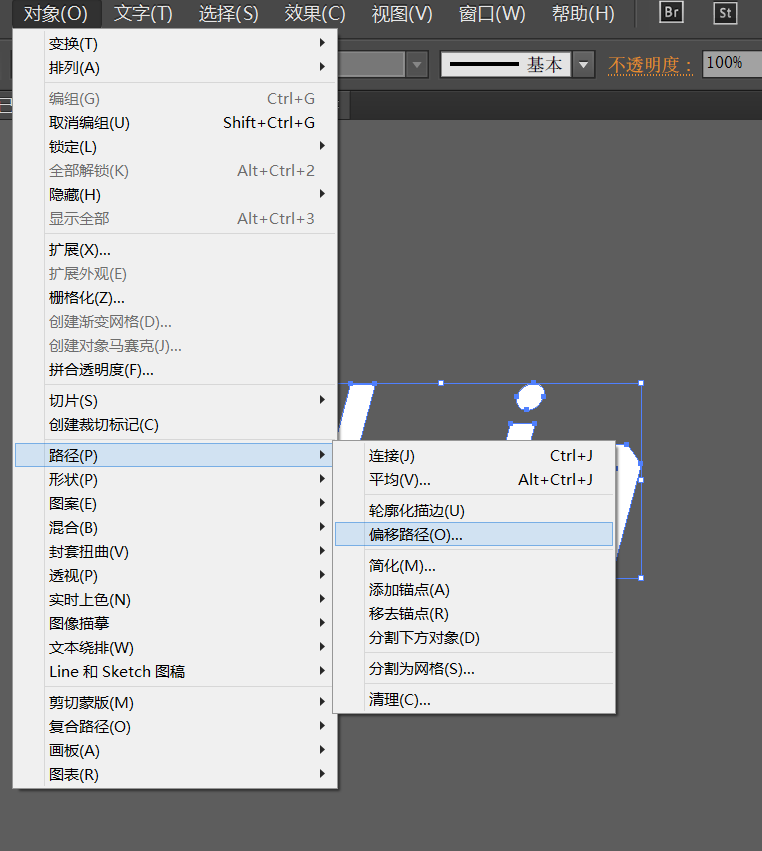Choose 取消编组(U) menu item

tap(176, 123)
